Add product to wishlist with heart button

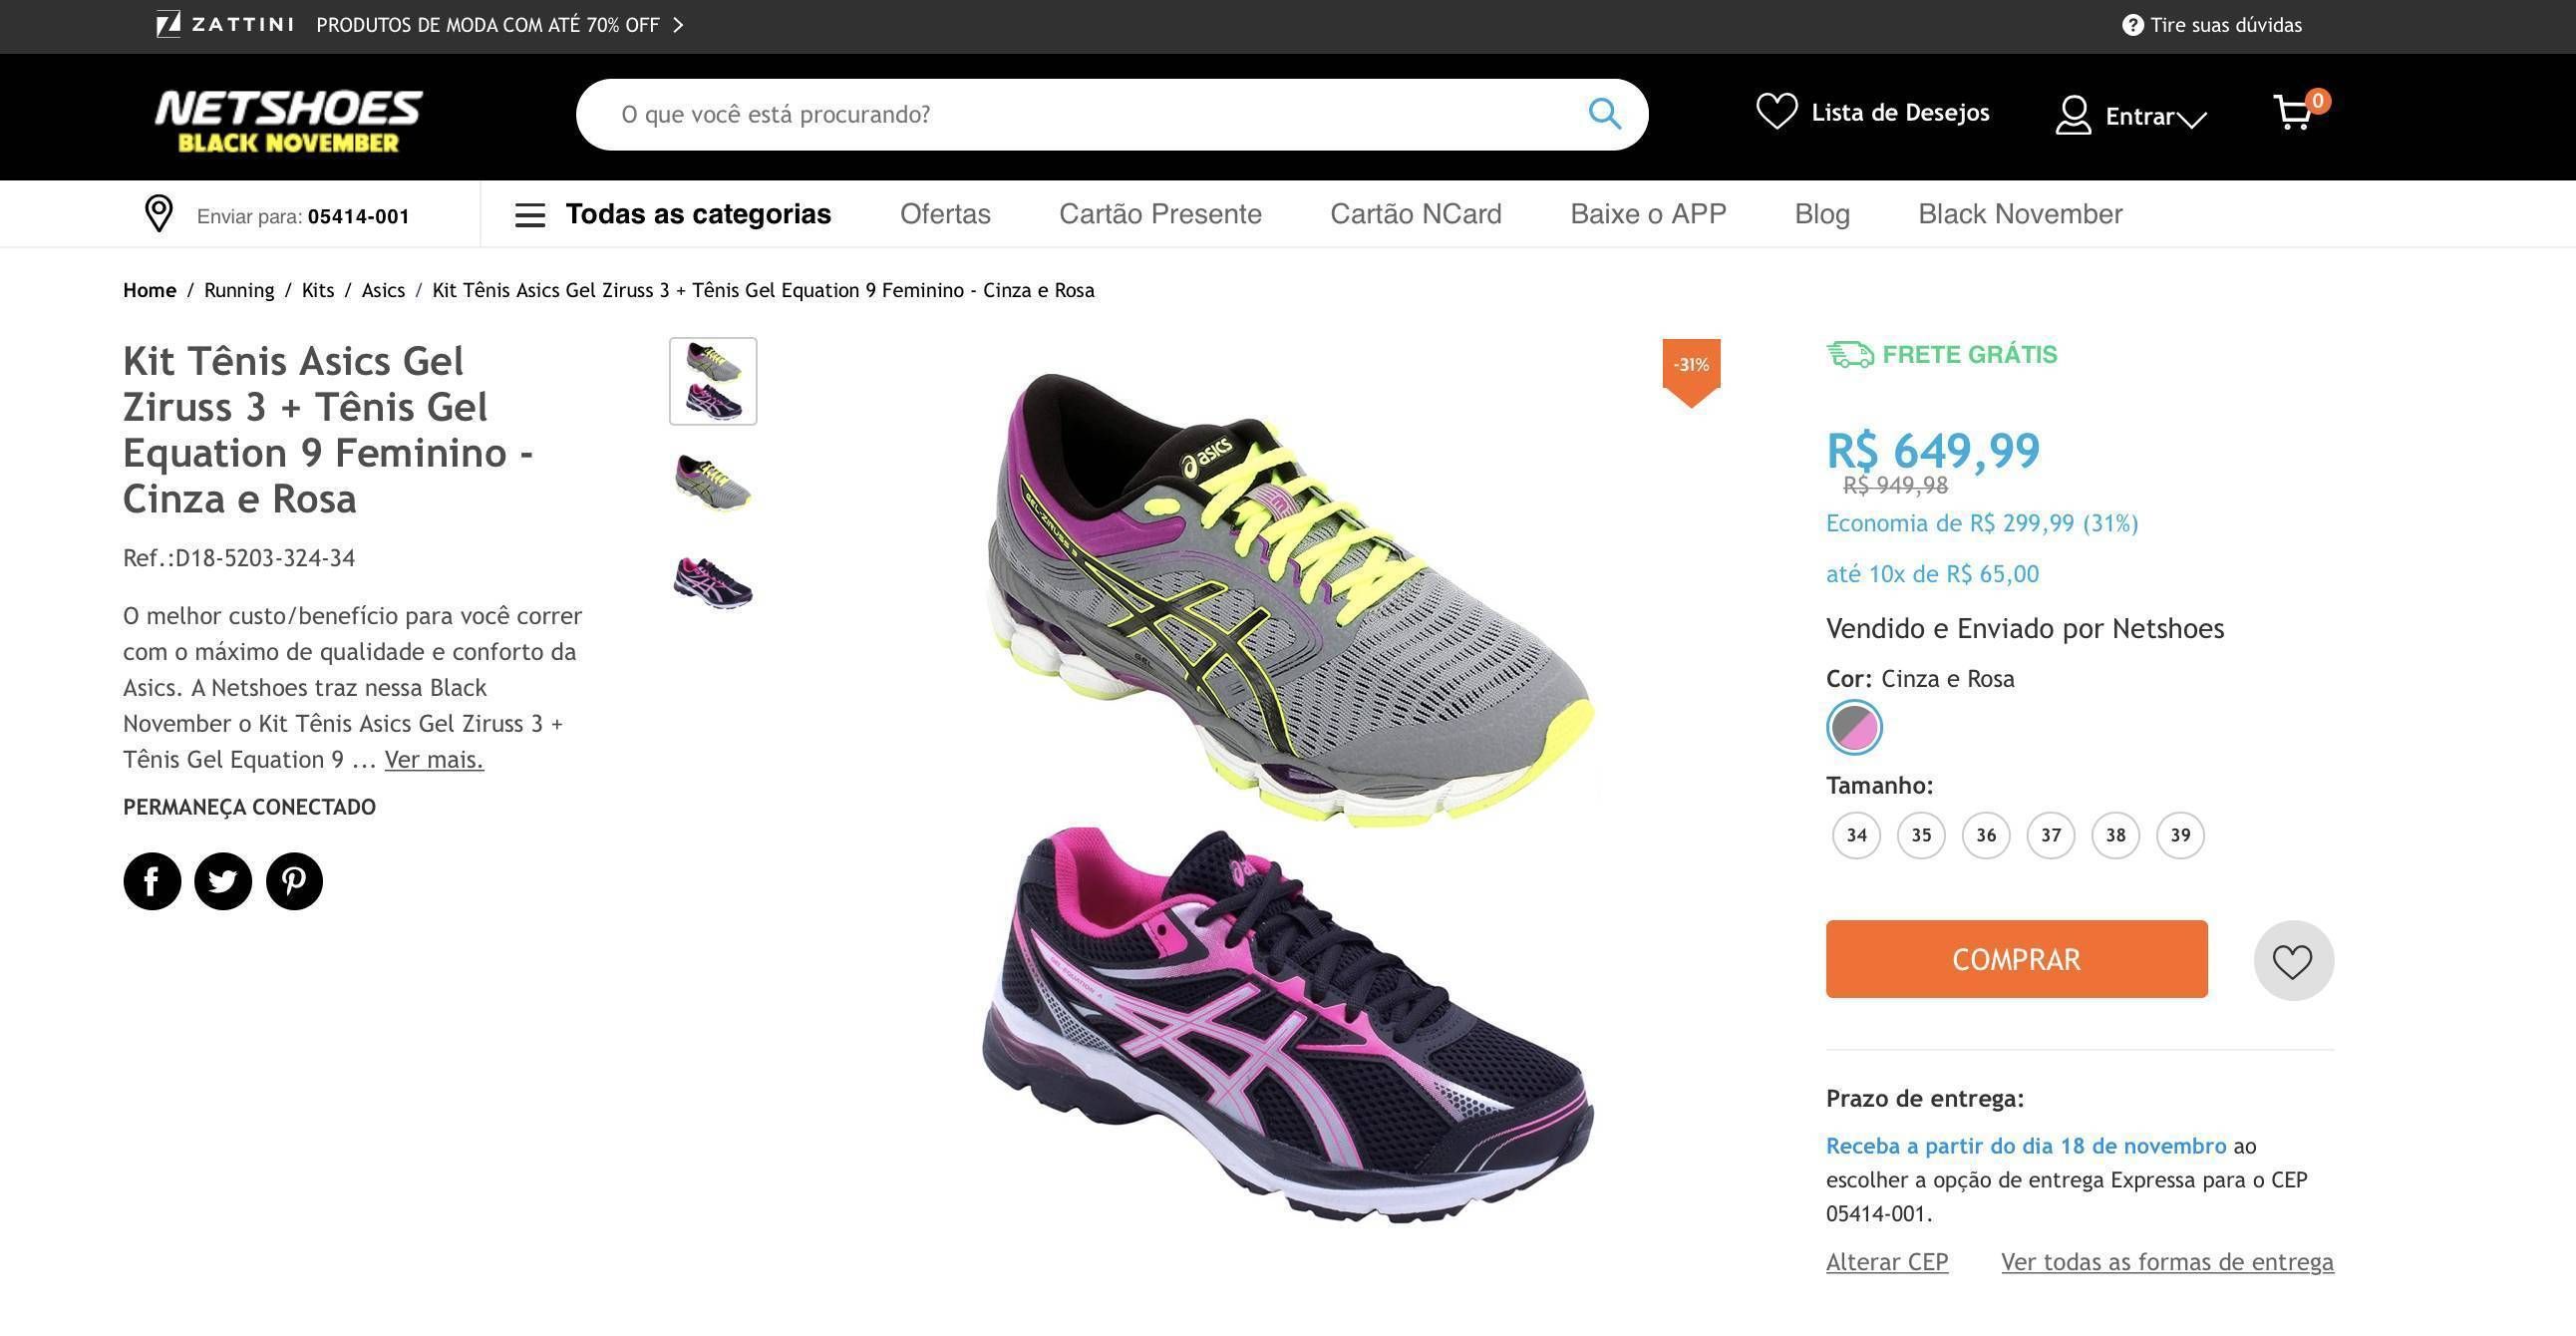pos(2293,961)
